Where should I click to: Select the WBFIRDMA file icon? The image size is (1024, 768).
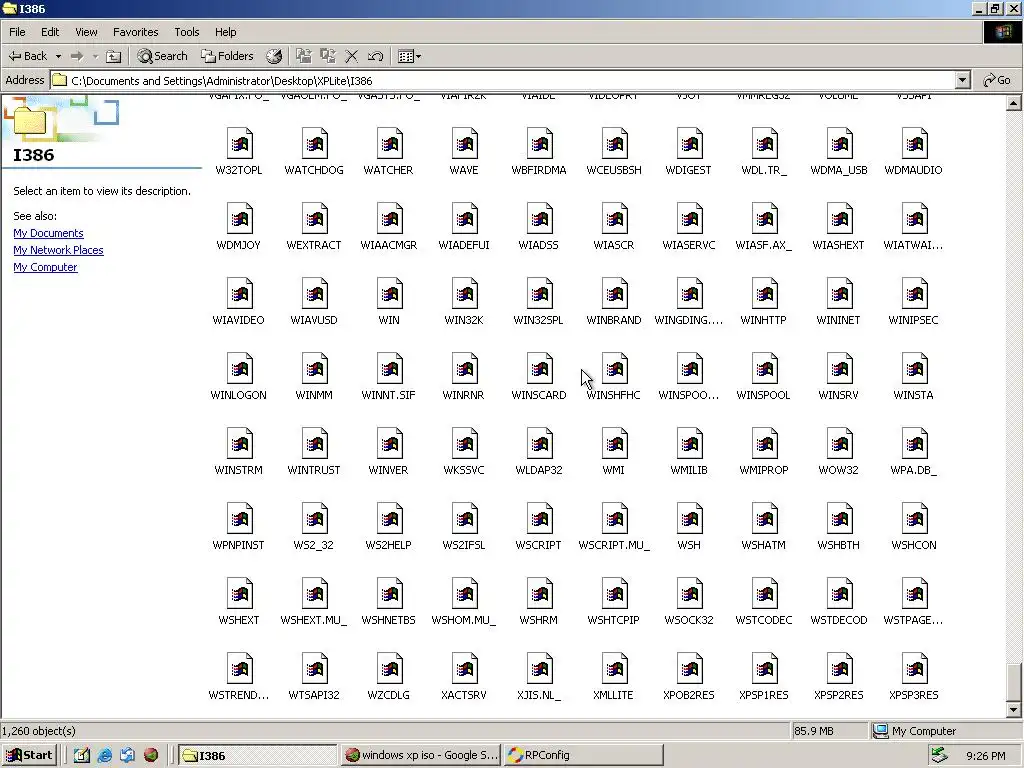coord(539,142)
